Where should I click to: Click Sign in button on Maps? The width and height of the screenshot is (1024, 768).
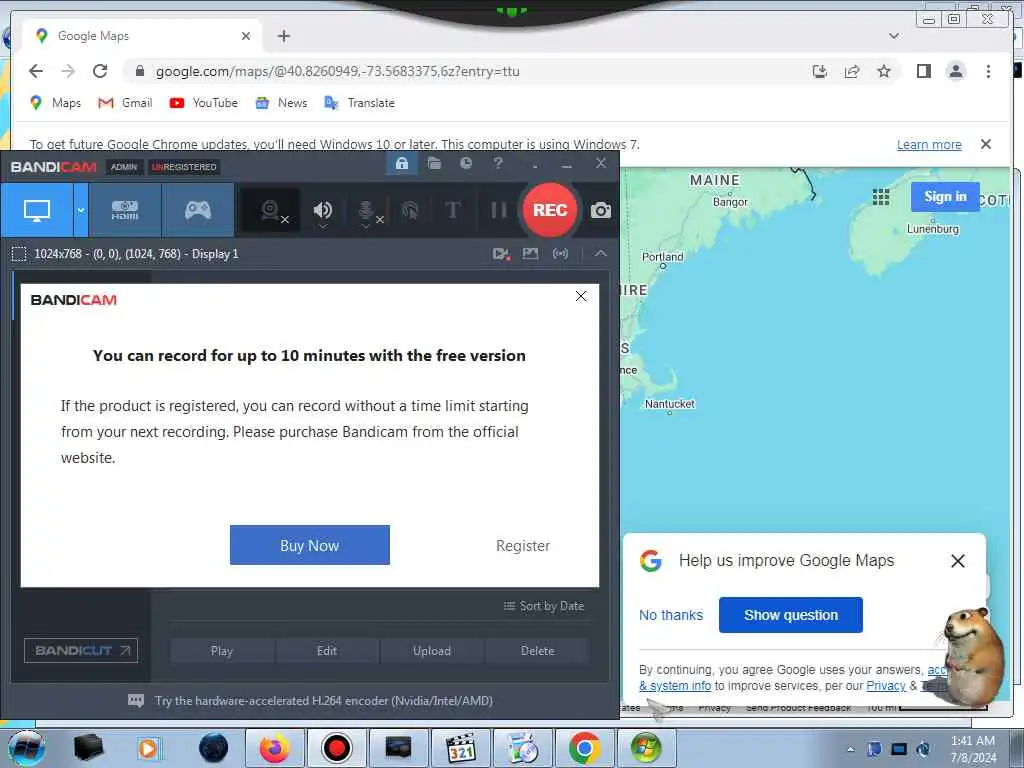coord(945,197)
